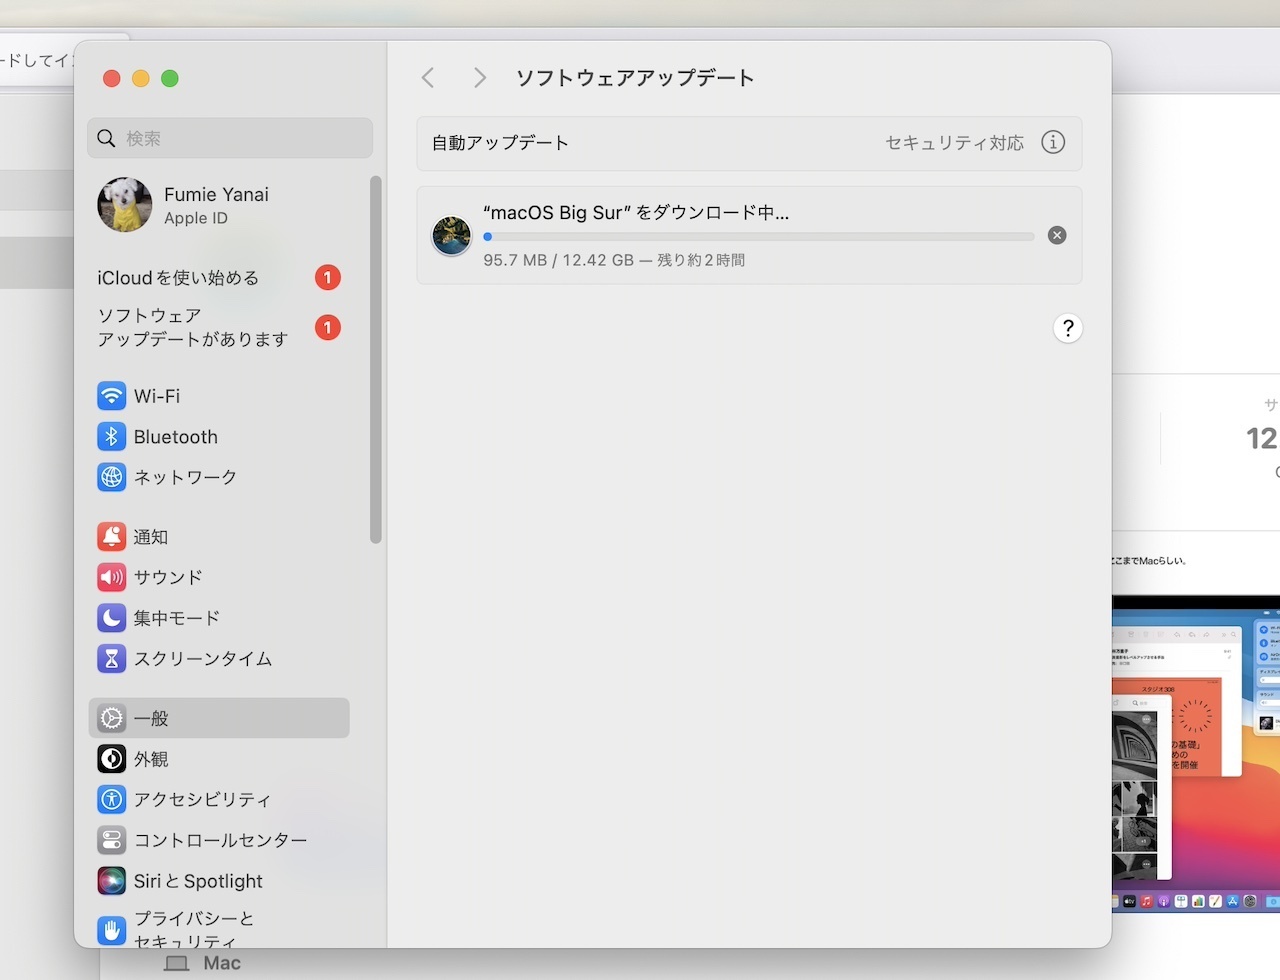Click the macOS Big Sur download progress bar
1280x980 pixels.
[x=758, y=237]
